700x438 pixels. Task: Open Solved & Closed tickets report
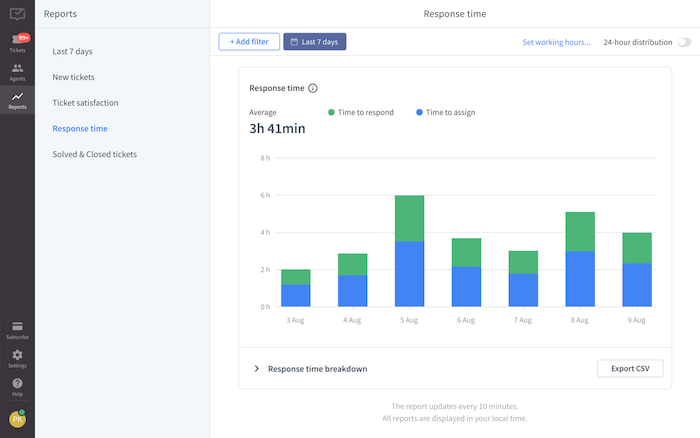[95, 154]
